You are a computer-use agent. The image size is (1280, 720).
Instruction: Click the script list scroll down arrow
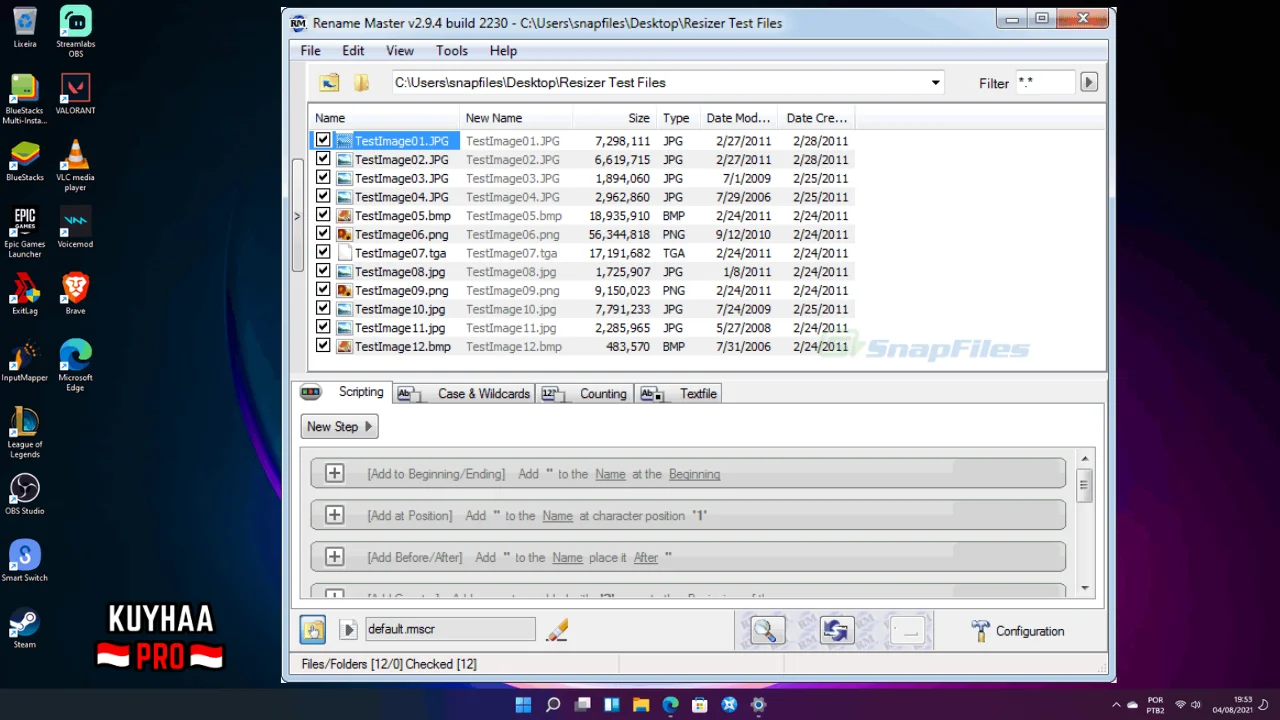point(1085,588)
